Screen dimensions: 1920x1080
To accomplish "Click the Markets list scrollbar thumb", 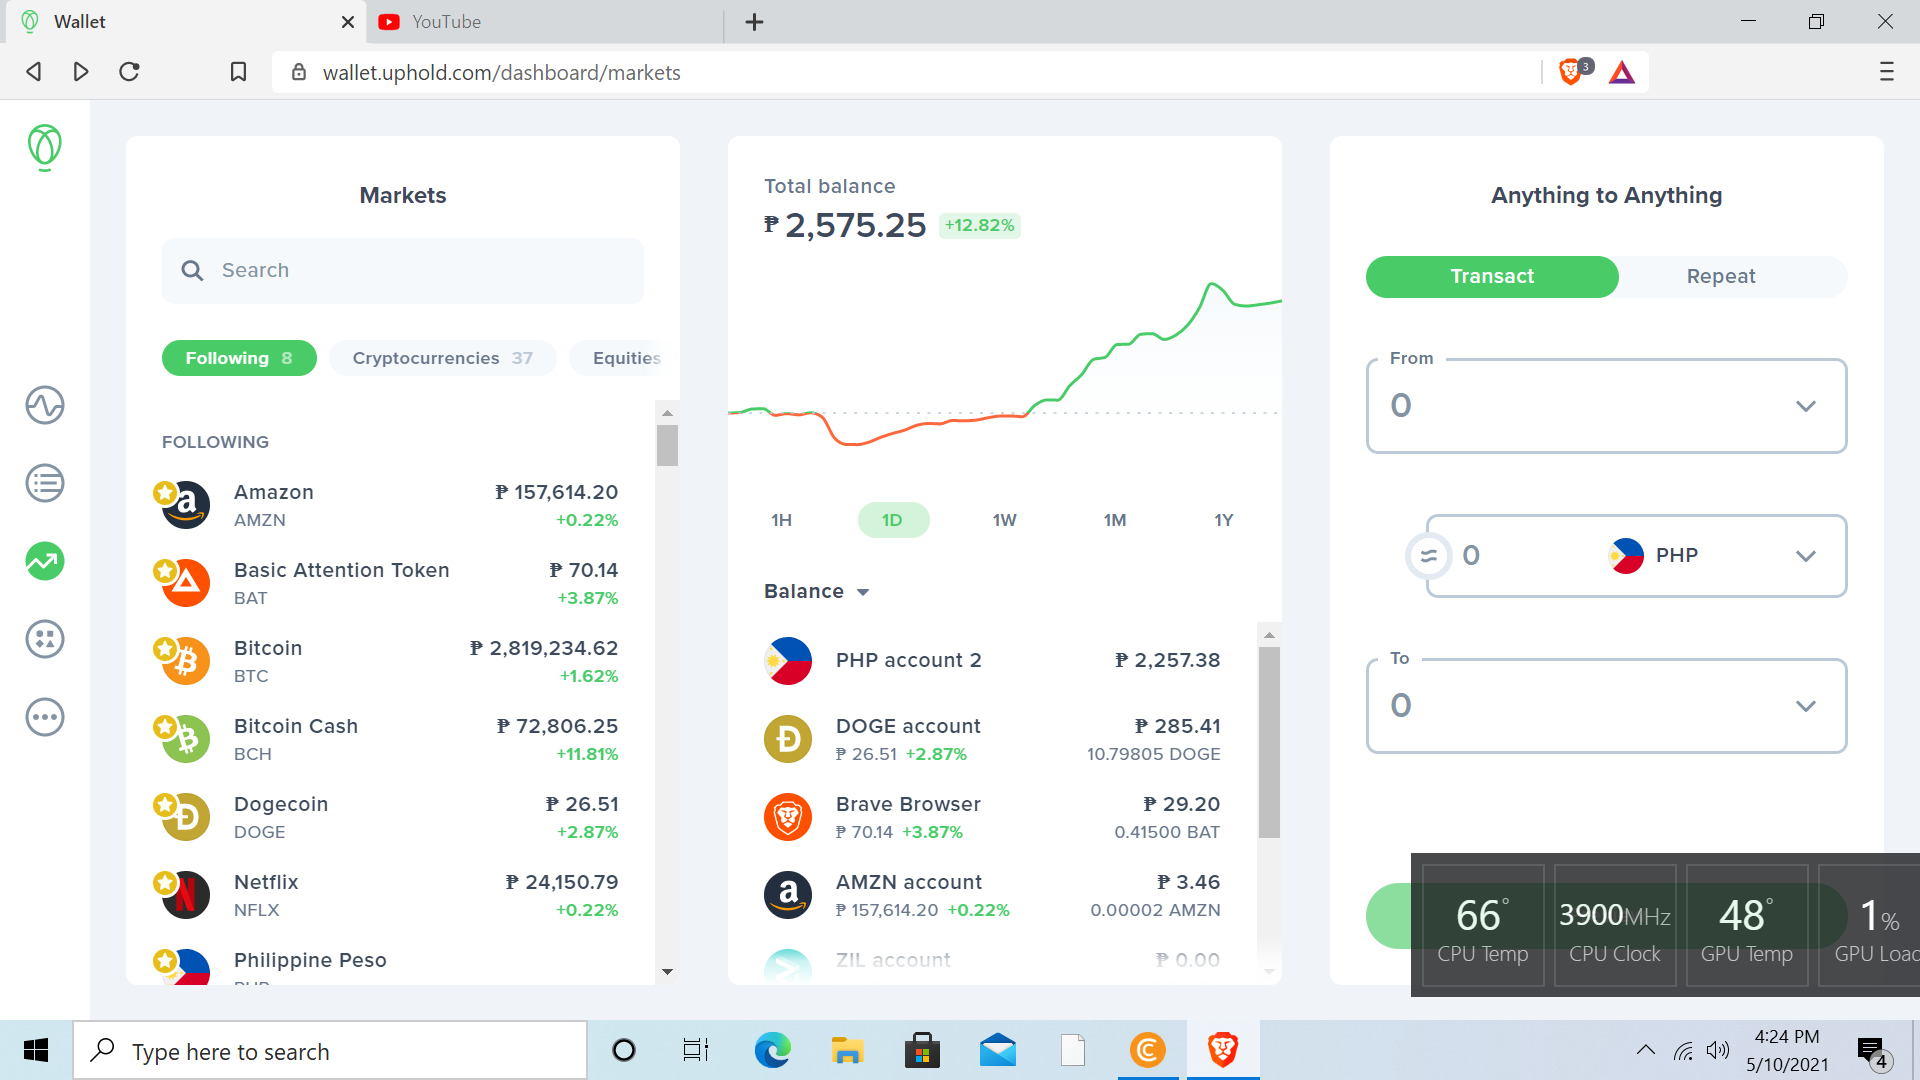I will (x=667, y=445).
